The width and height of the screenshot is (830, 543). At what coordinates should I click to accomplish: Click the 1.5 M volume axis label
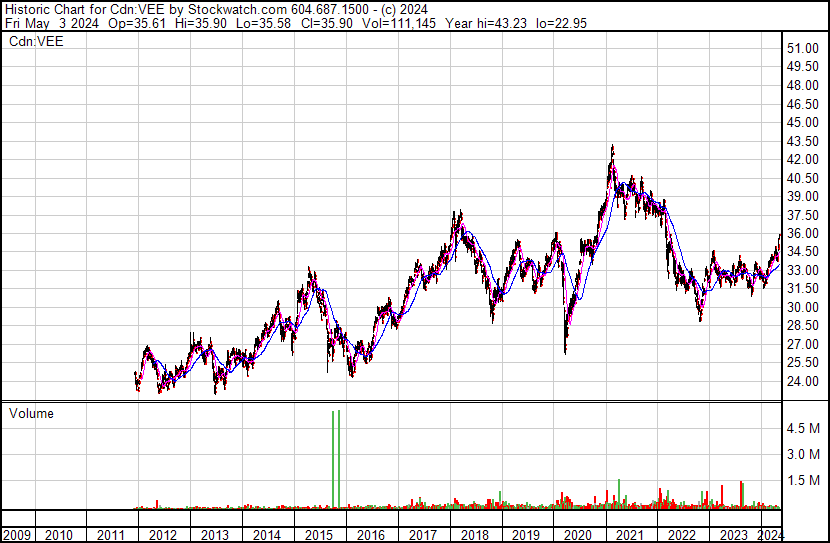click(803, 480)
